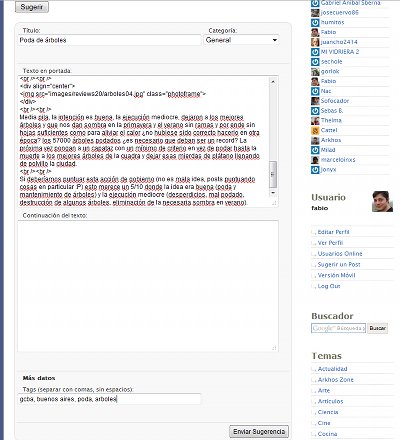This screenshot has width=400, height=440.
Task: Click the orange avatar icon beside Cattel
Action: [315, 130]
